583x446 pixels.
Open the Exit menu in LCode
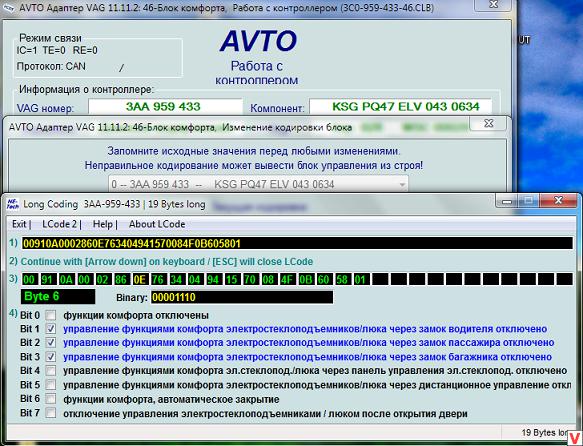click(x=19, y=224)
